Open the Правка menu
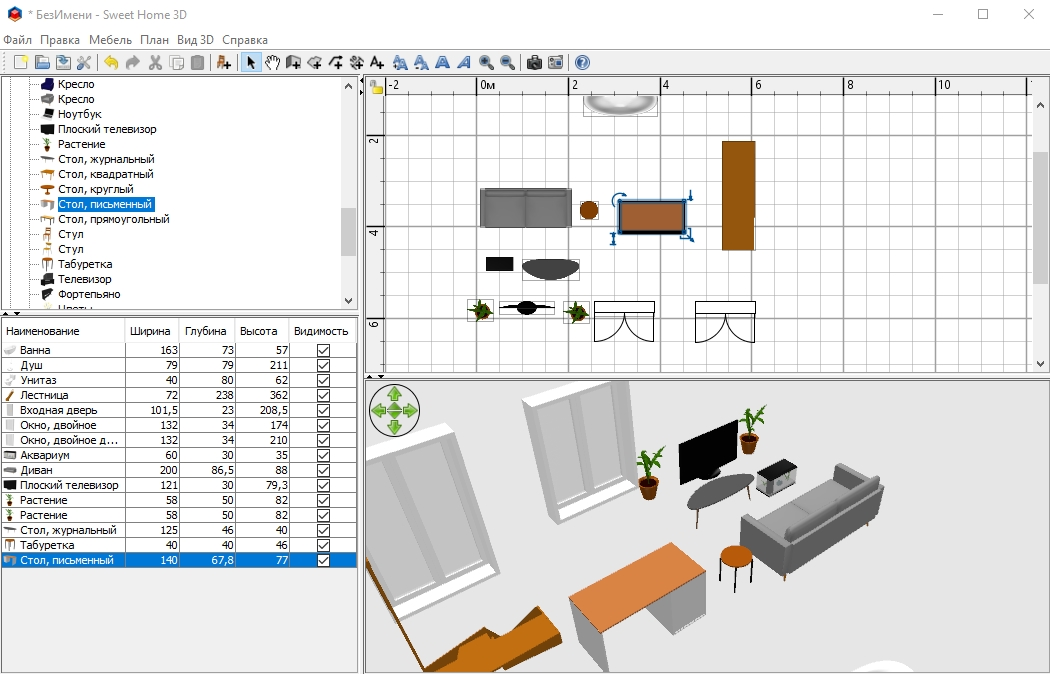This screenshot has width=1050, height=674. pos(60,40)
